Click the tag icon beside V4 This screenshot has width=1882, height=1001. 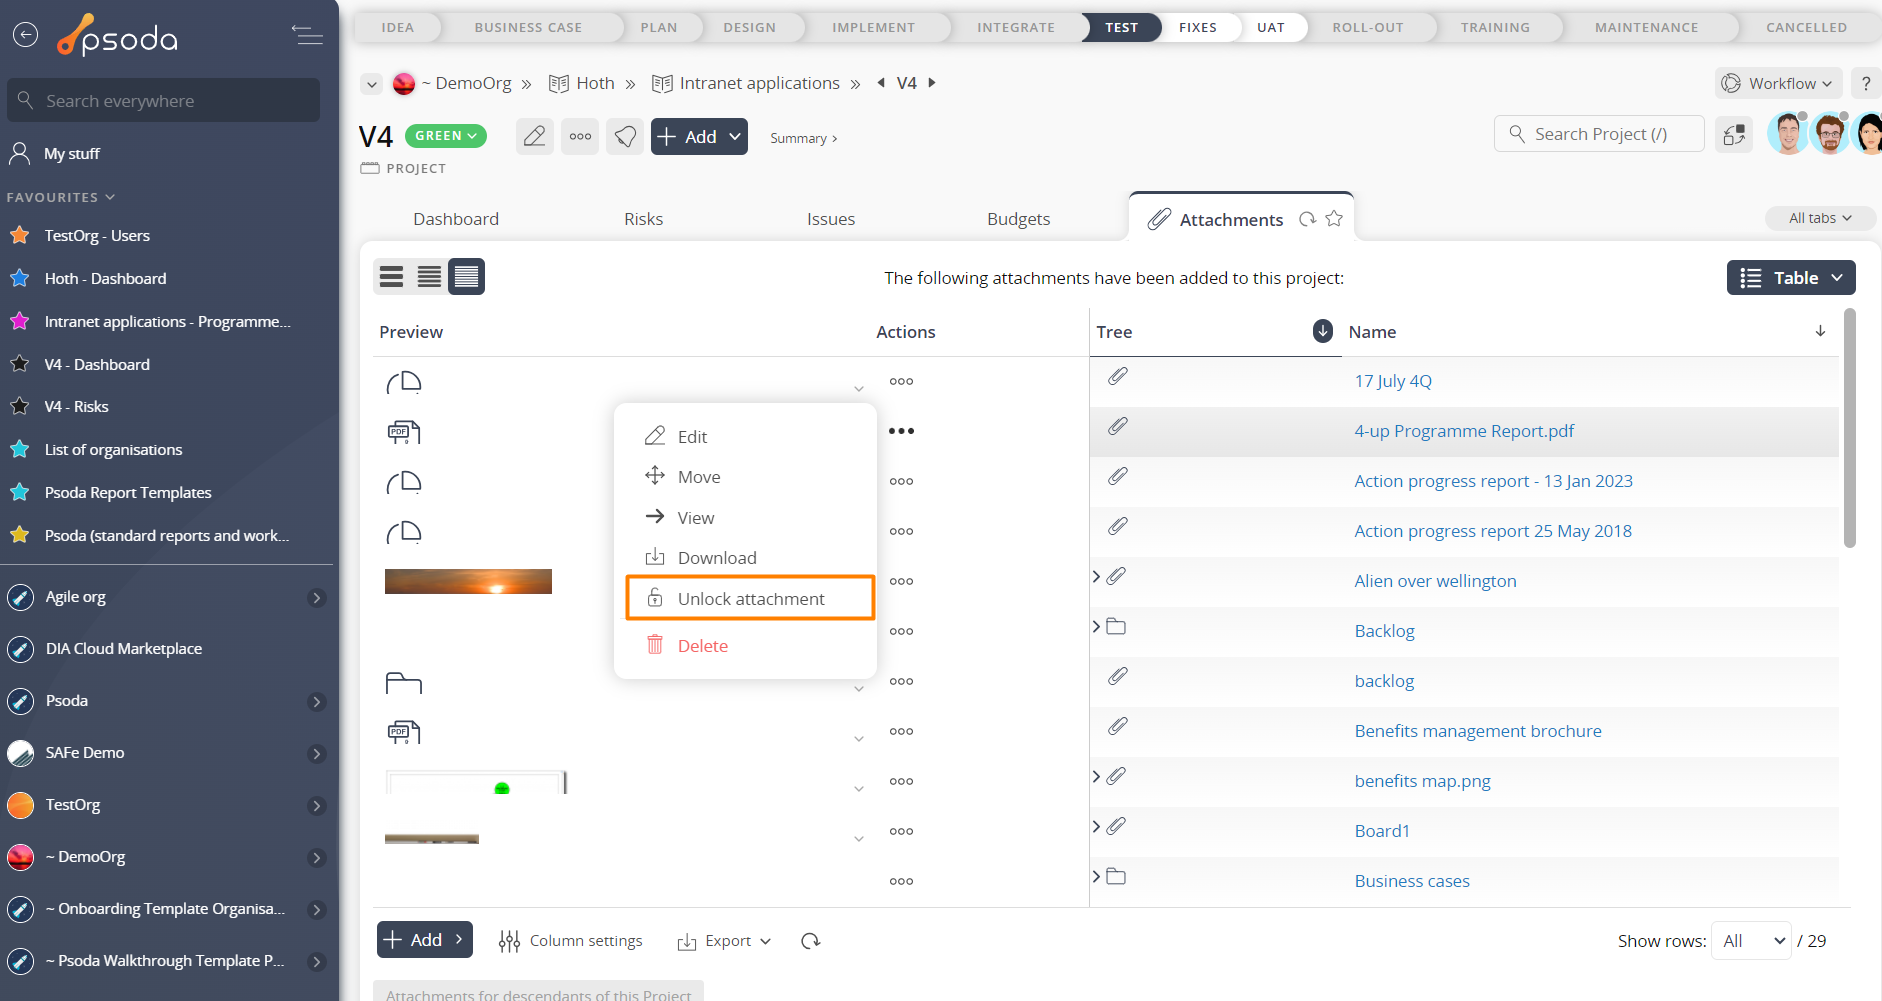tap(625, 136)
